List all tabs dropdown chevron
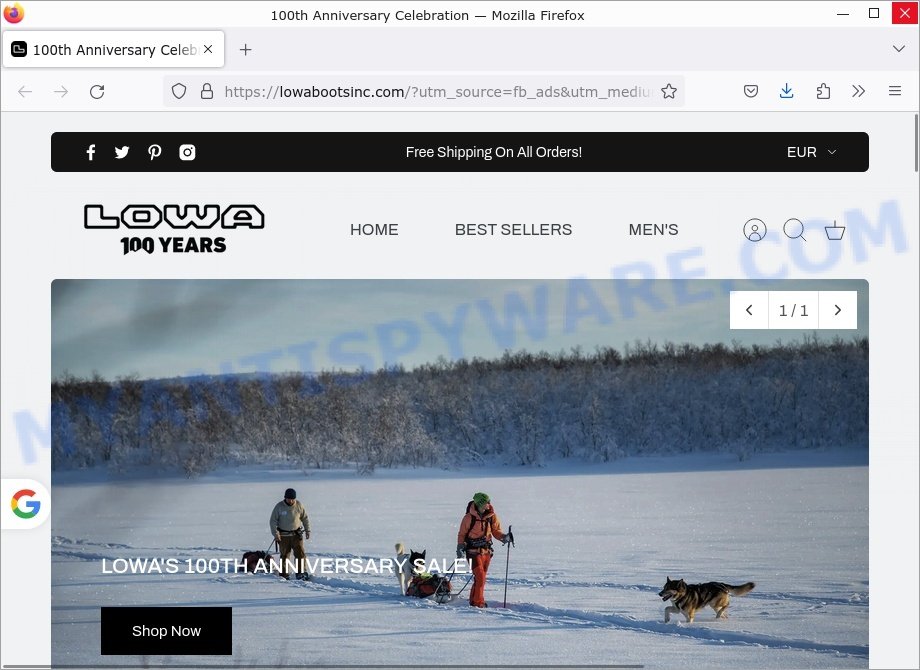This screenshot has width=920, height=670. 898,49
